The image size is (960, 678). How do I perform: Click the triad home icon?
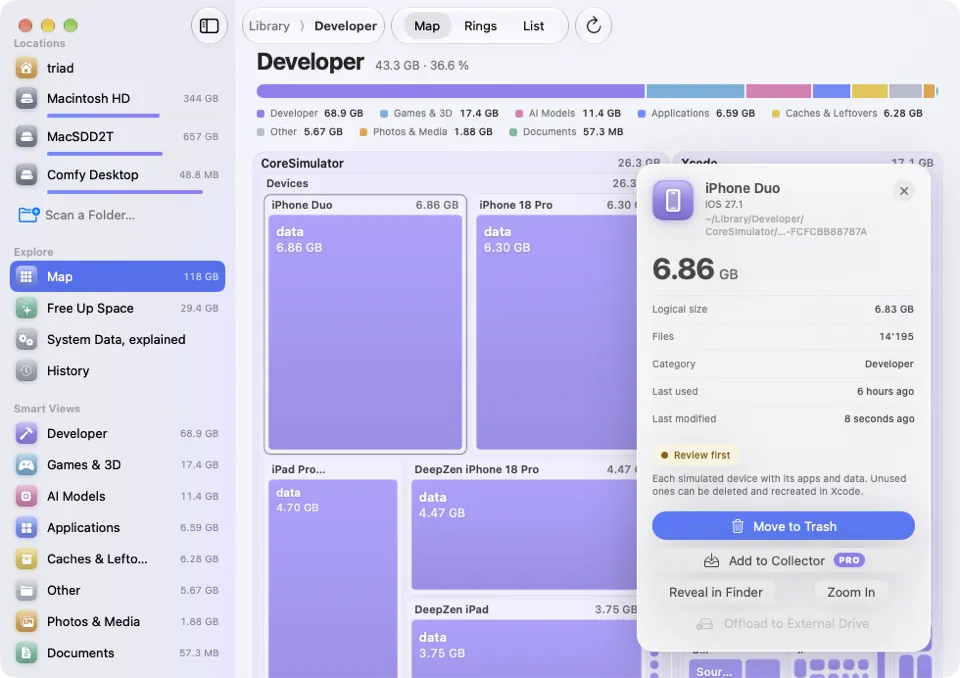[x=26, y=68]
